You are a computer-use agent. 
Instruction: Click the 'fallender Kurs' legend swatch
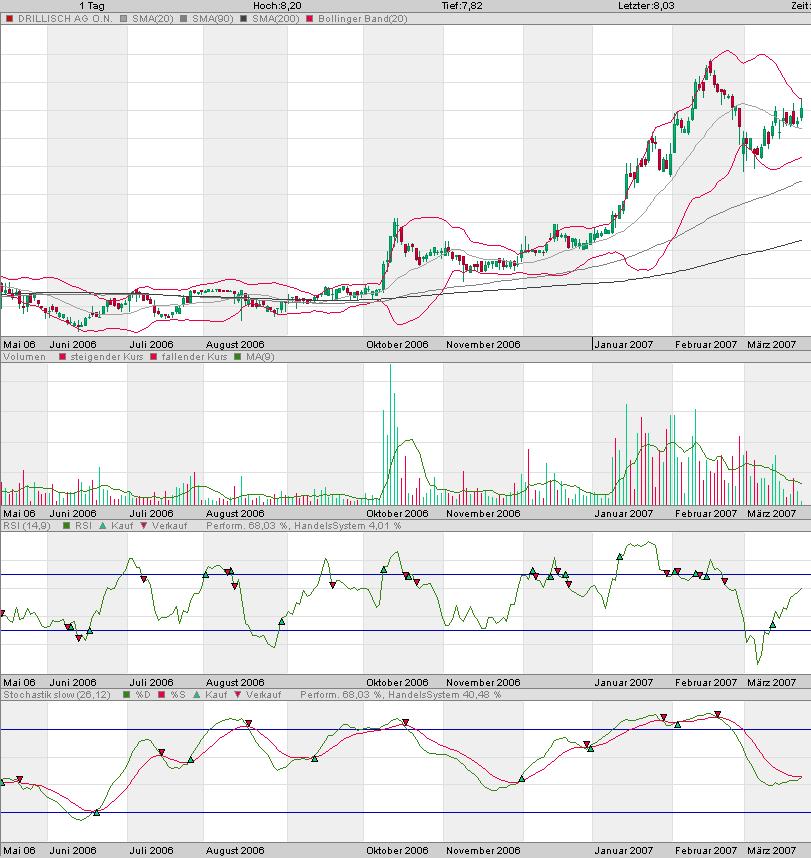pos(154,357)
